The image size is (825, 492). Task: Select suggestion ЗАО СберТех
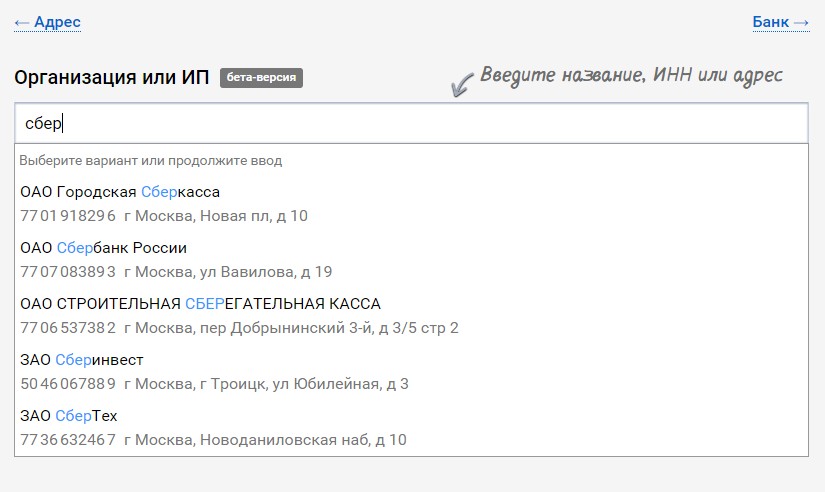tap(411, 427)
